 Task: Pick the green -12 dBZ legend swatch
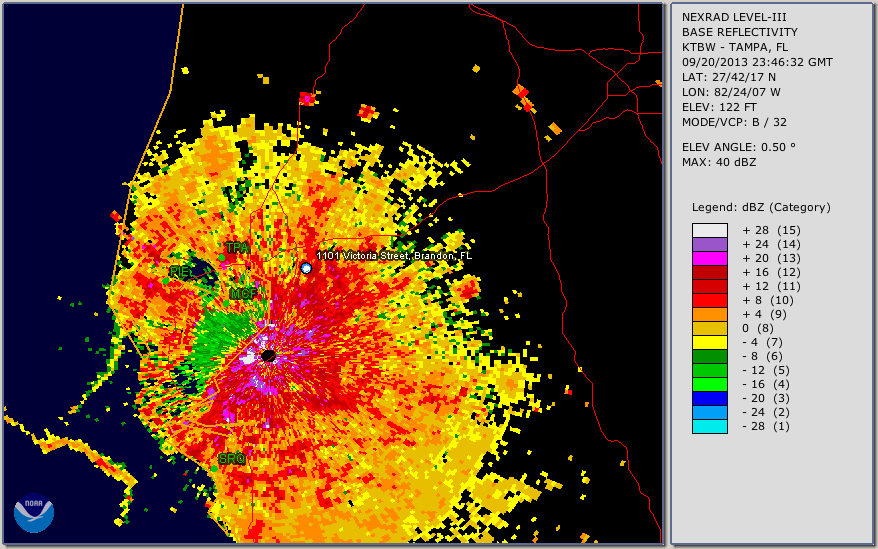(709, 370)
